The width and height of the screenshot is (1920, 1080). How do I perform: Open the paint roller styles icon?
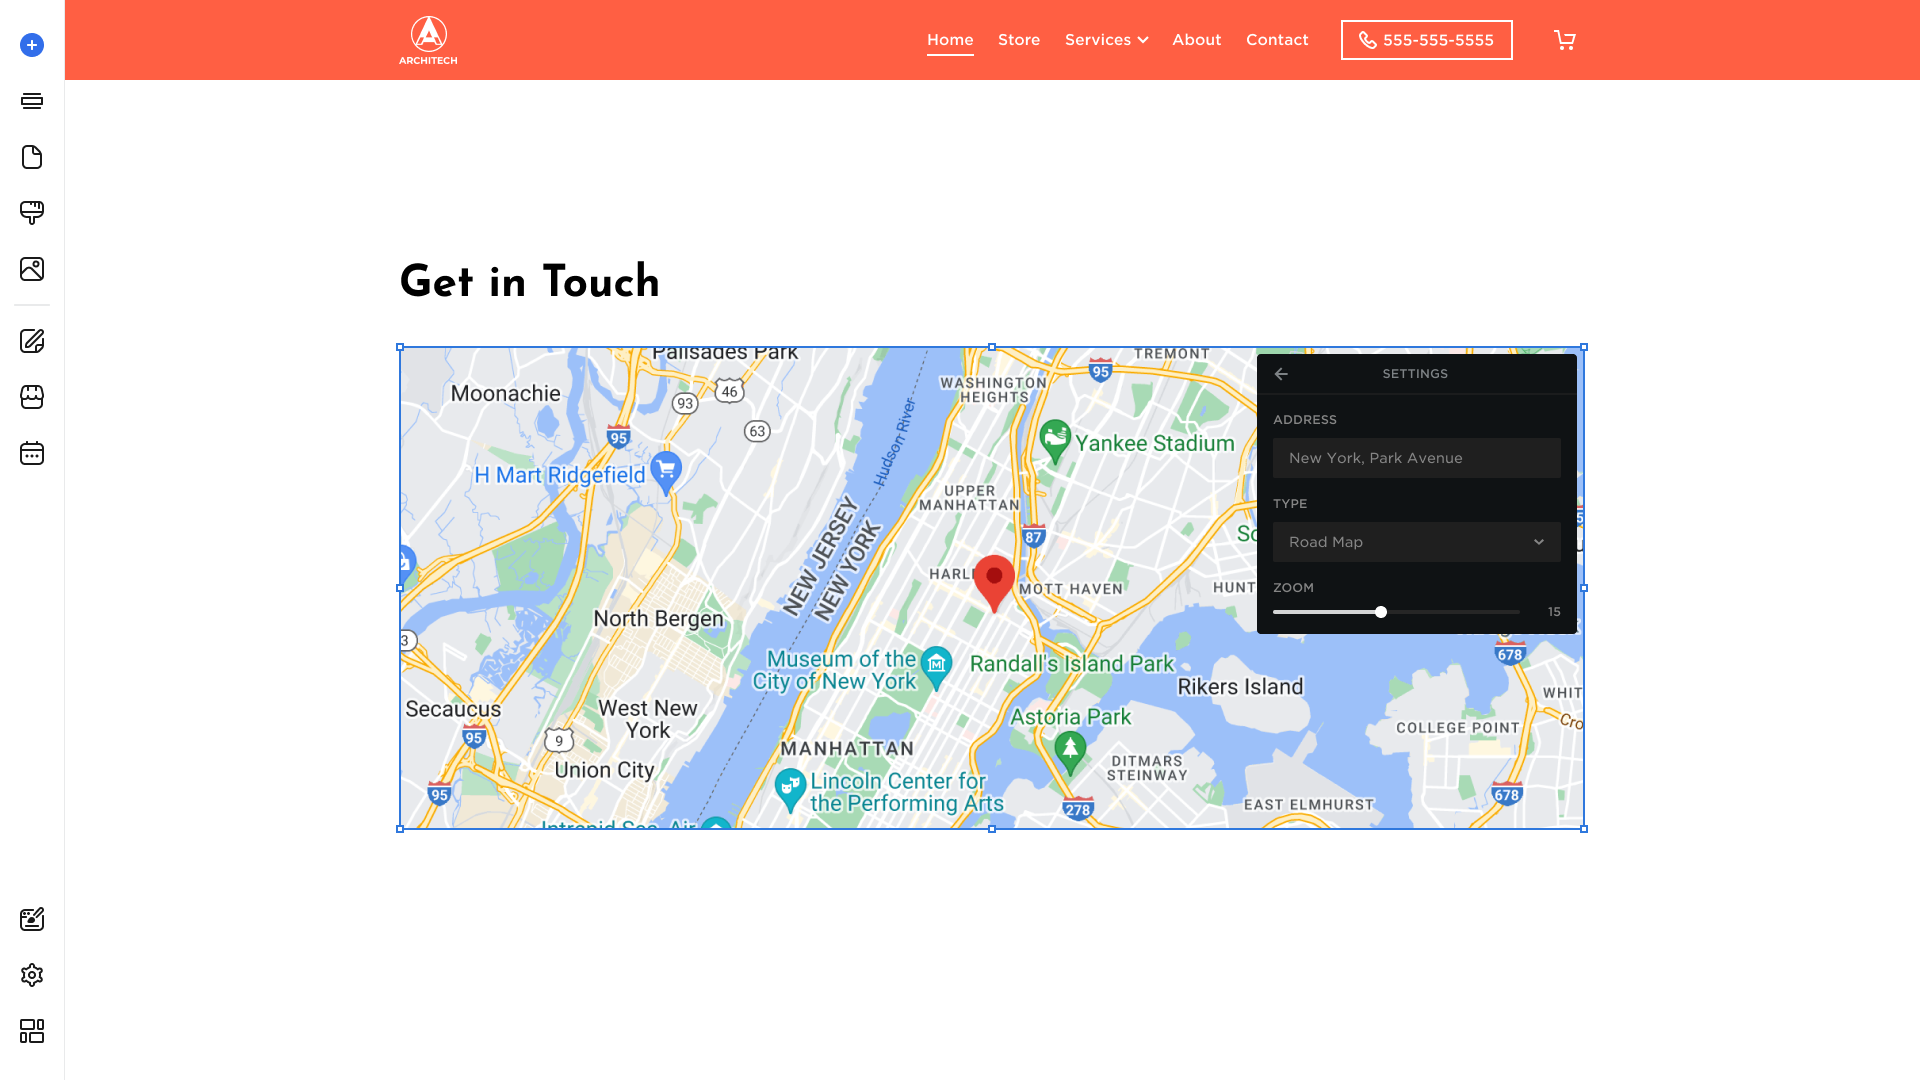coord(32,212)
